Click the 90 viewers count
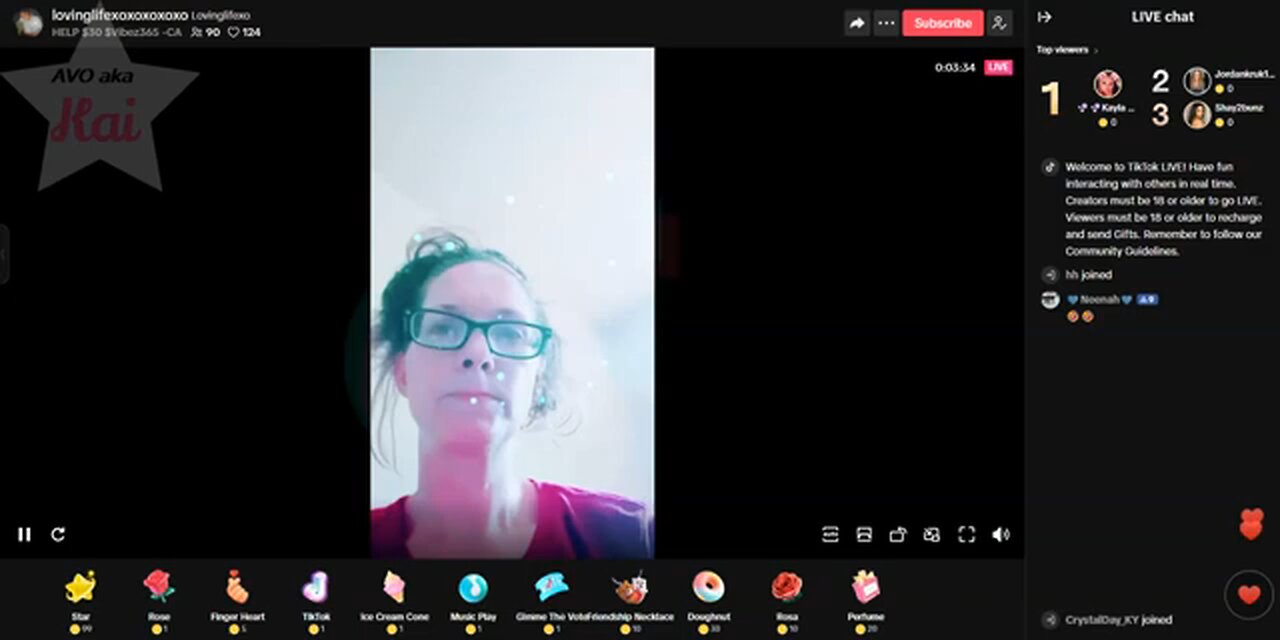The width and height of the screenshot is (1280, 640). coord(205,33)
